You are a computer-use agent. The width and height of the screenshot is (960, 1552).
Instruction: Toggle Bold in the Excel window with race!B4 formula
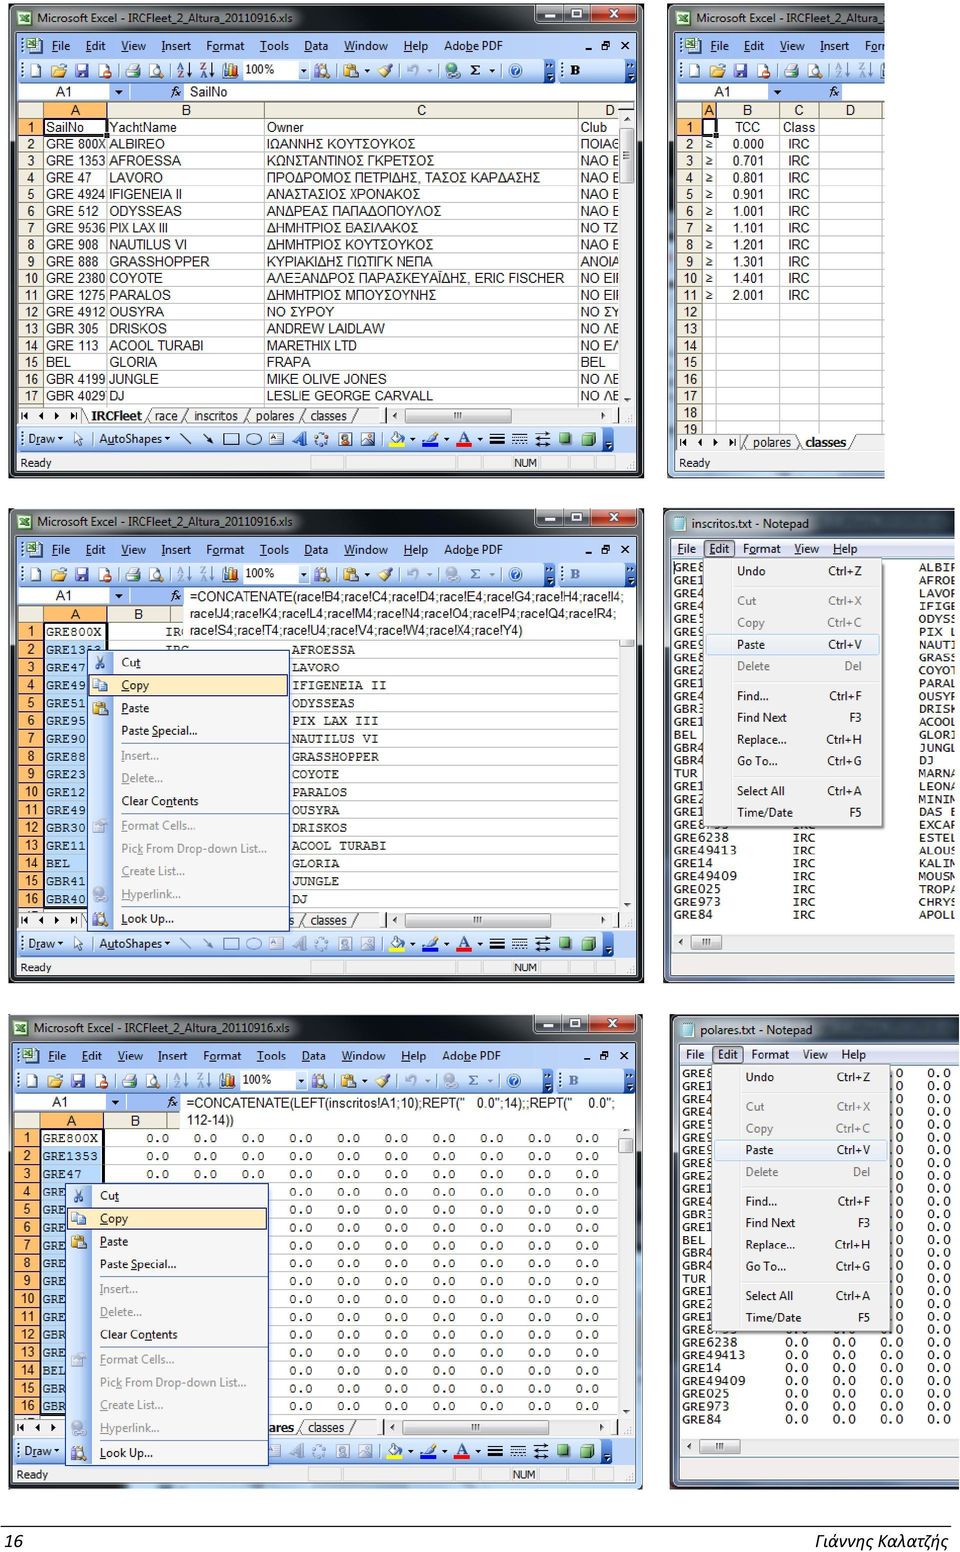[575, 574]
